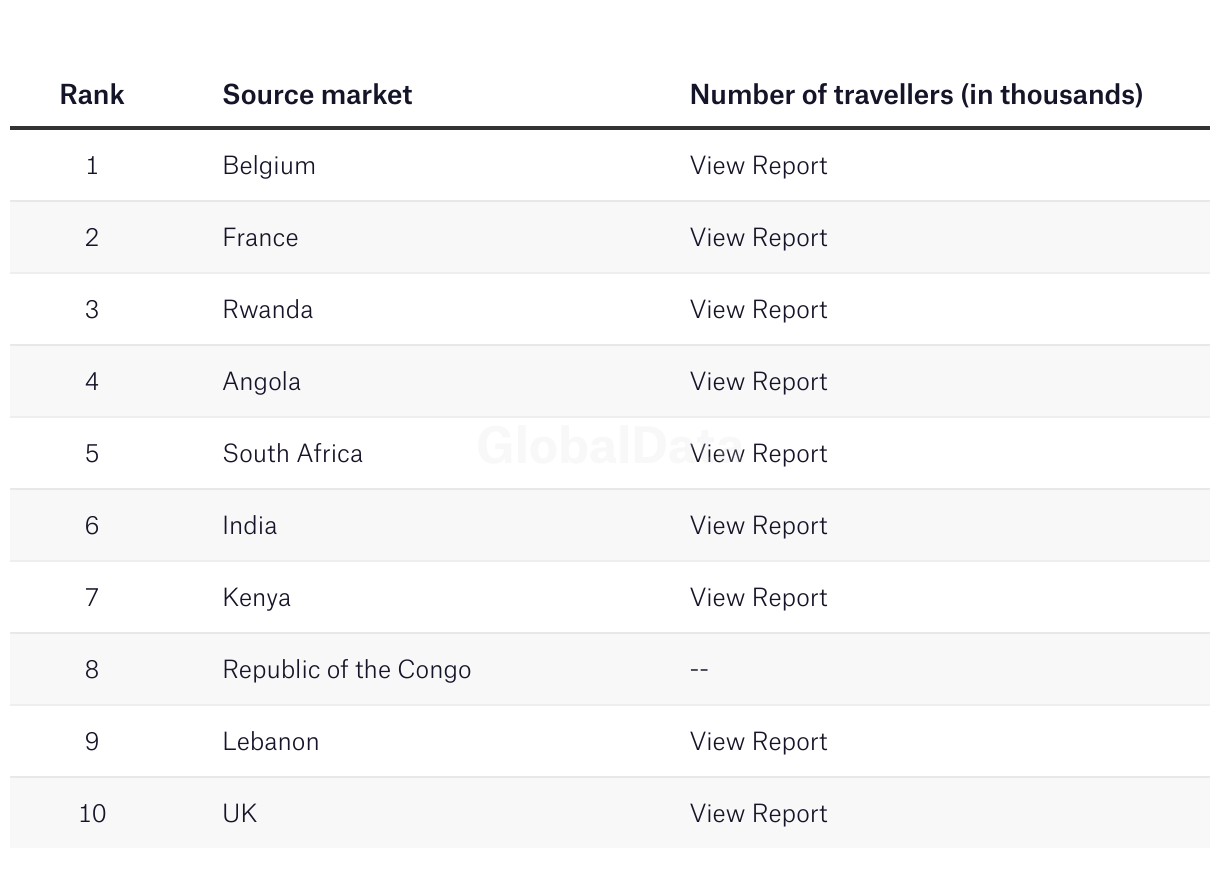Open Lebanon's View Report link
1220x890 pixels.
tap(758, 742)
